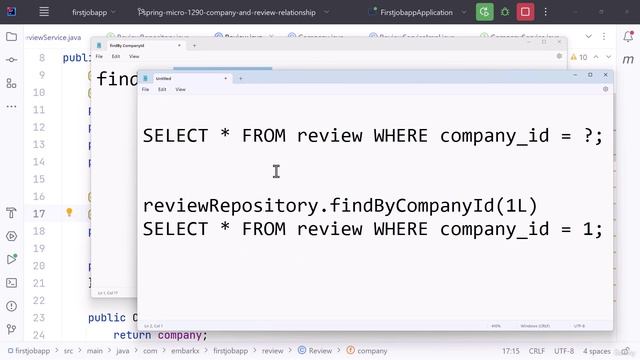Open the Structure tool window

click(x=11, y=83)
